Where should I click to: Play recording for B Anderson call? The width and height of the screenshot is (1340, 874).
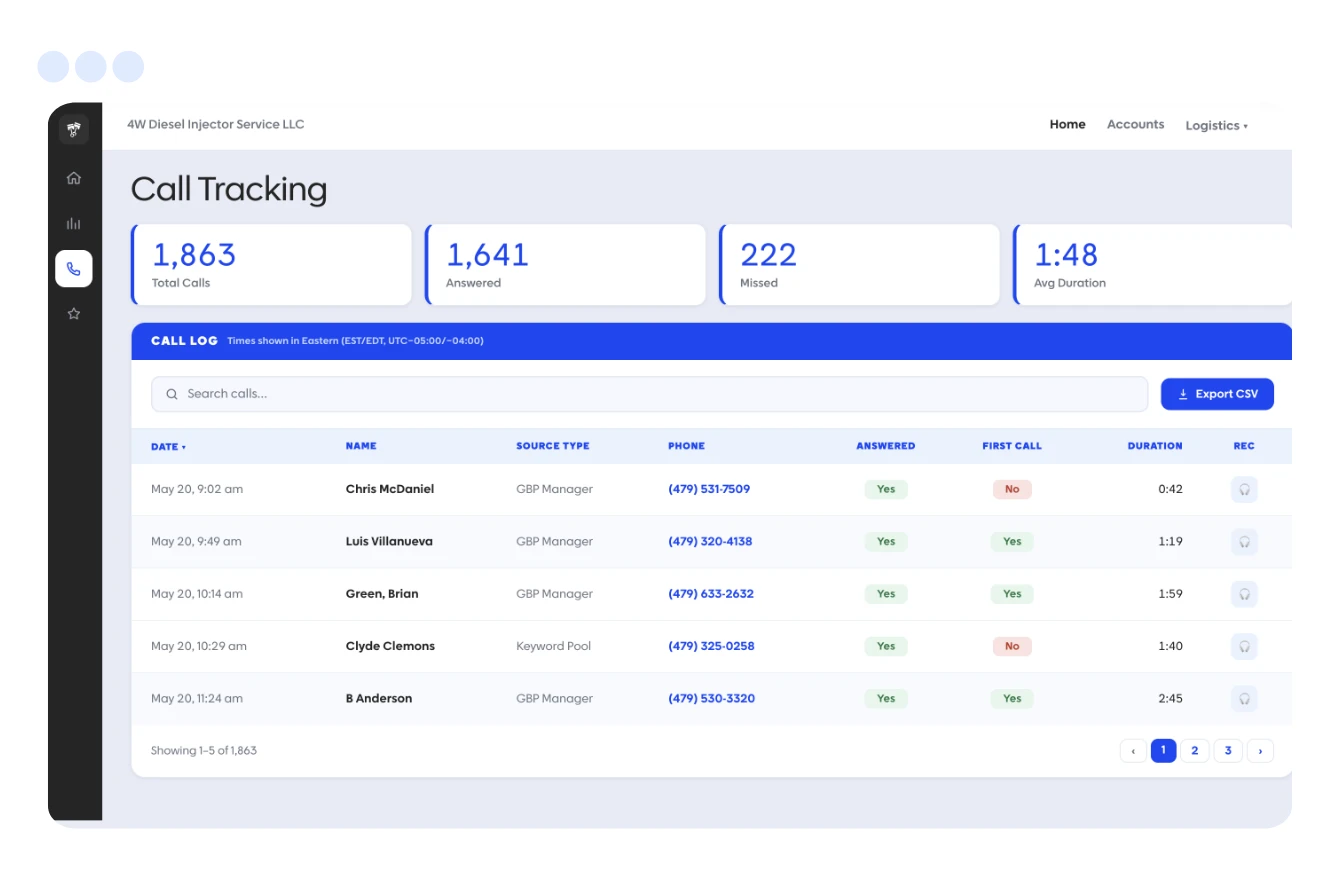(1244, 699)
